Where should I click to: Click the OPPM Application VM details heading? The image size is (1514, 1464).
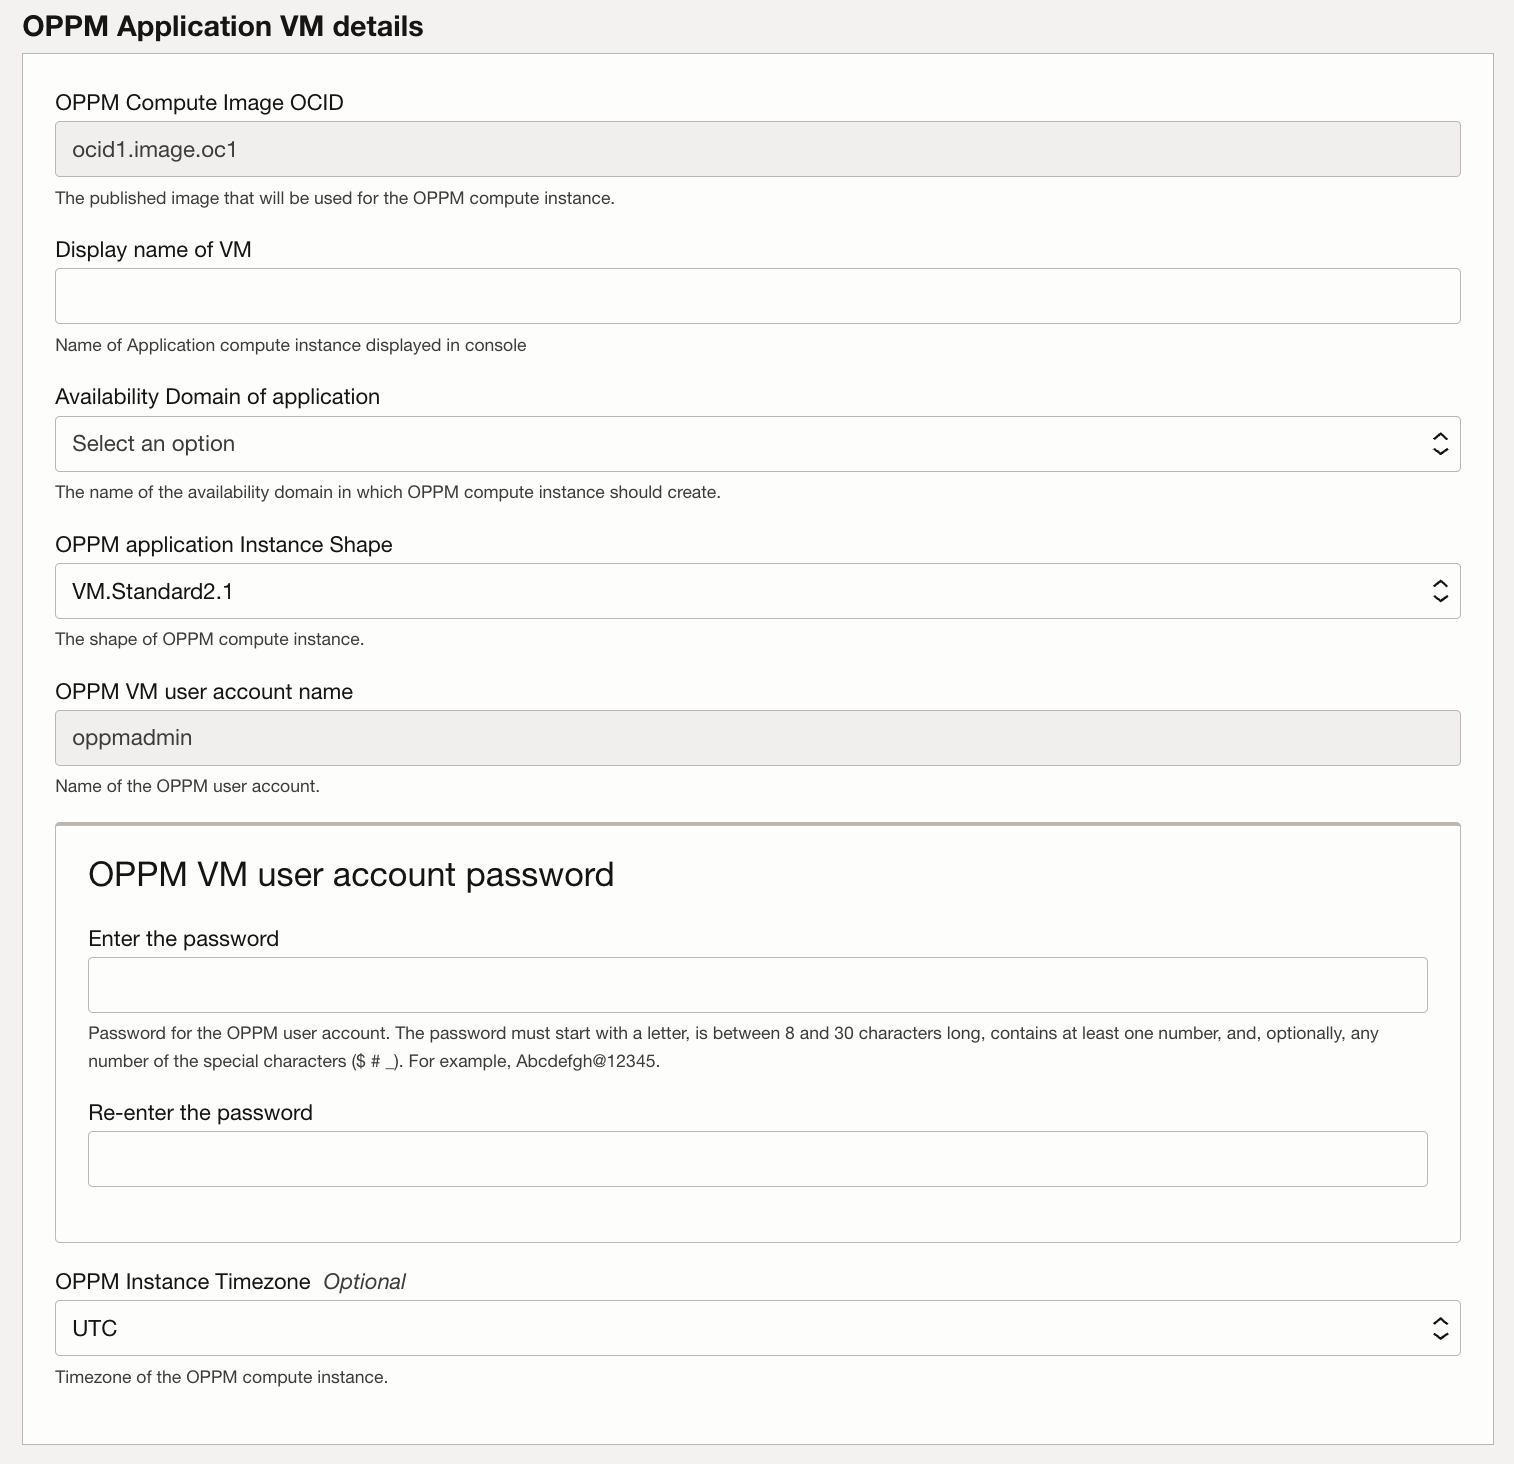(x=223, y=27)
